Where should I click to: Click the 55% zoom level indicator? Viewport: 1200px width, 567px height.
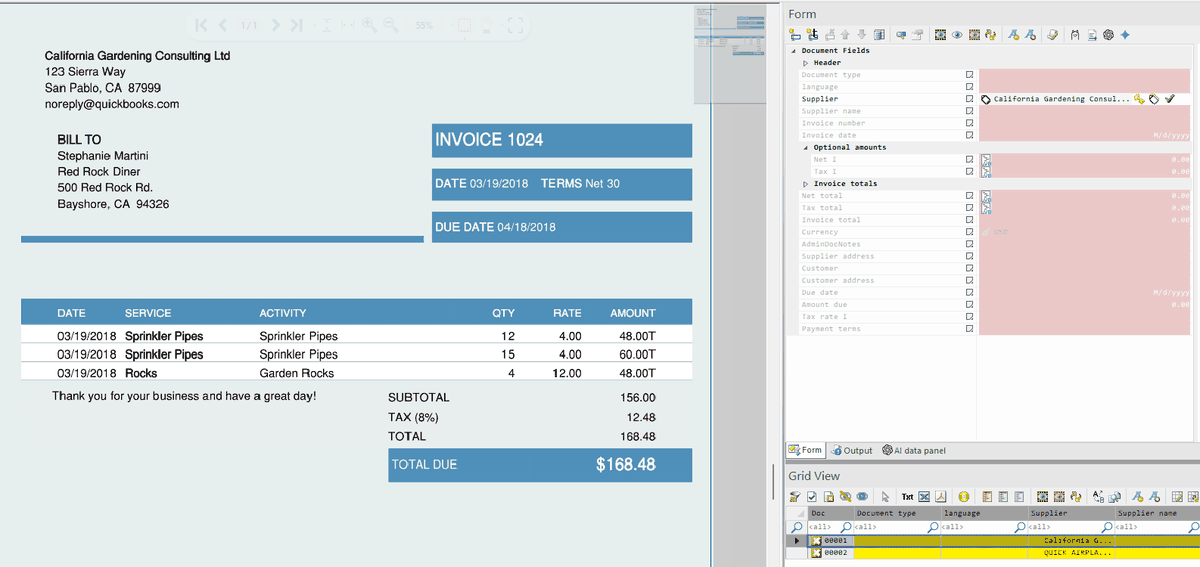point(424,25)
